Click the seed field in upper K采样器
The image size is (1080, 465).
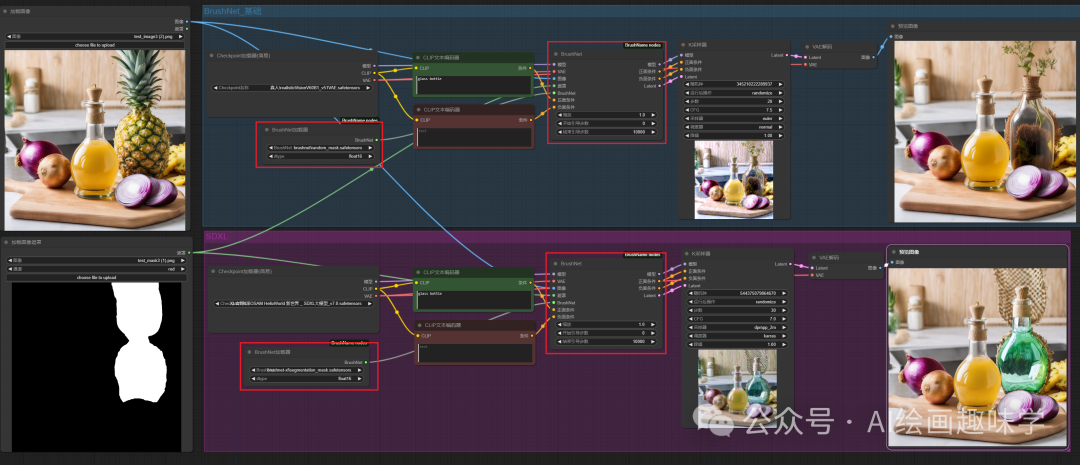click(734, 83)
